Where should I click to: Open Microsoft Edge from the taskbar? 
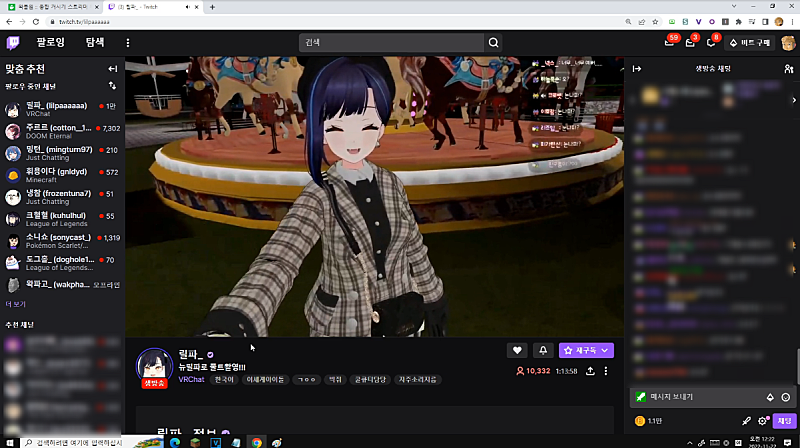point(174,442)
